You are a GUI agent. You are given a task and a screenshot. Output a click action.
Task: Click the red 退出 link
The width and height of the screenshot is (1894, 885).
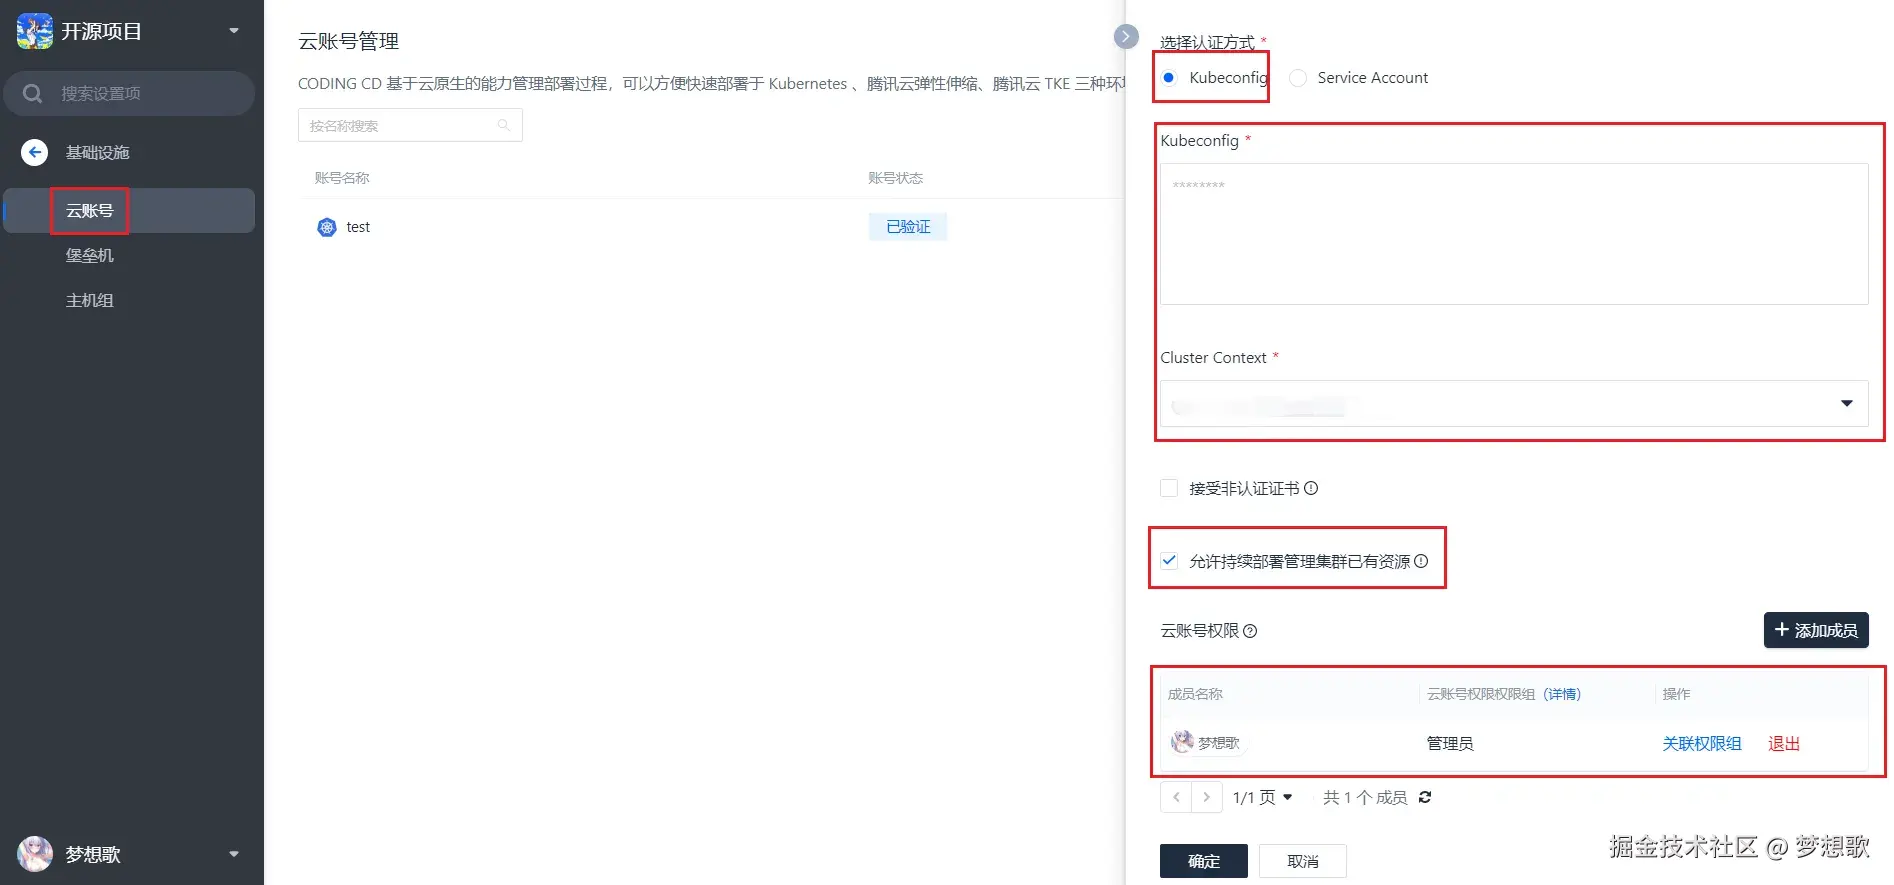tap(1784, 743)
